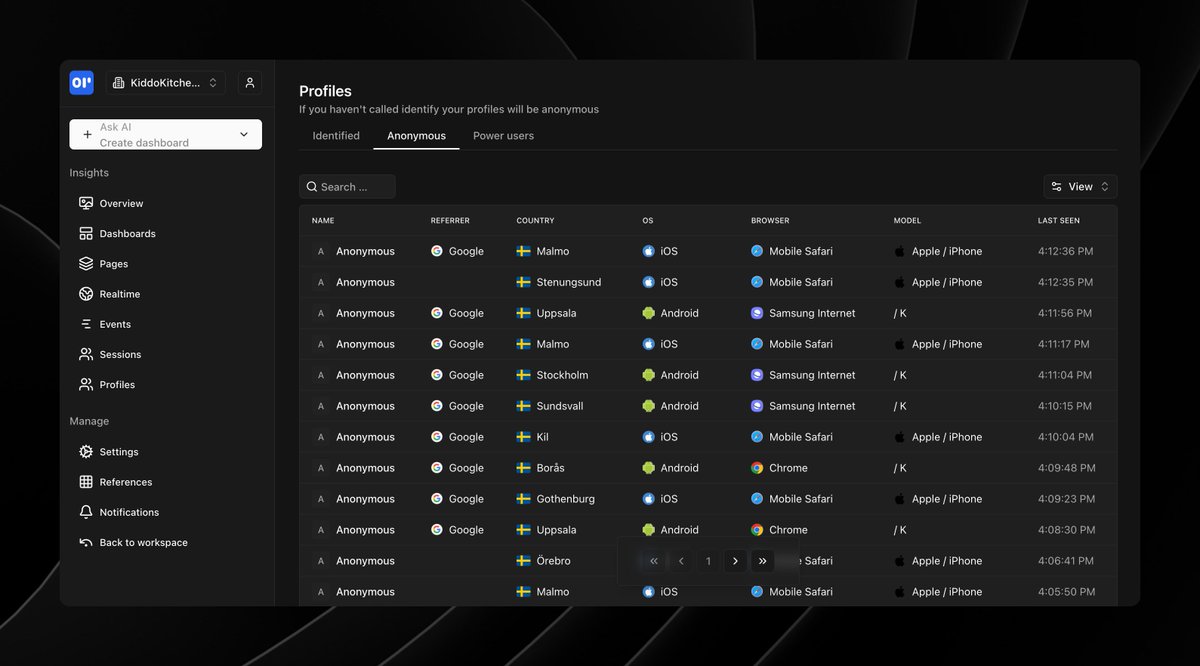1200x666 pixels.
Task: Click the REFERRER column header
Action: tap(450, 221)
